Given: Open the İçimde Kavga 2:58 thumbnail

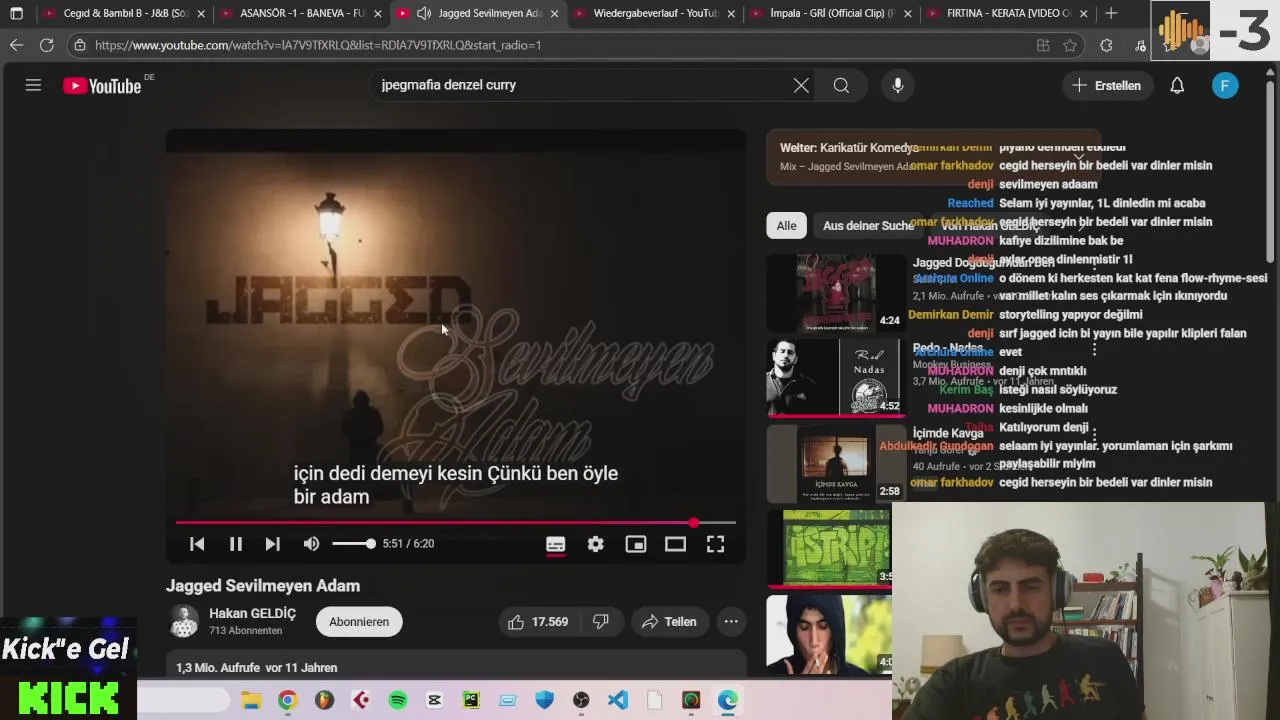Looking at the screenshot, I should pos(836,463).
